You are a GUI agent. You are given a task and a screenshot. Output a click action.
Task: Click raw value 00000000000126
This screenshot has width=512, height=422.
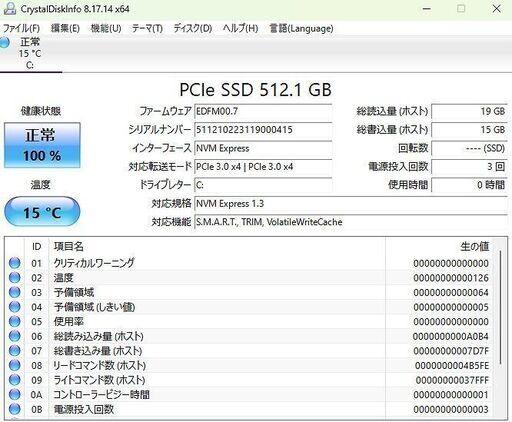click(x=451, y=278)
